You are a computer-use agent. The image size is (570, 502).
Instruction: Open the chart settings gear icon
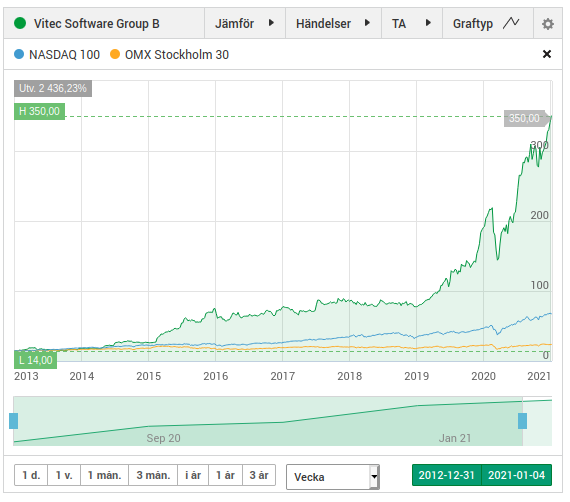tap(548, 24)
